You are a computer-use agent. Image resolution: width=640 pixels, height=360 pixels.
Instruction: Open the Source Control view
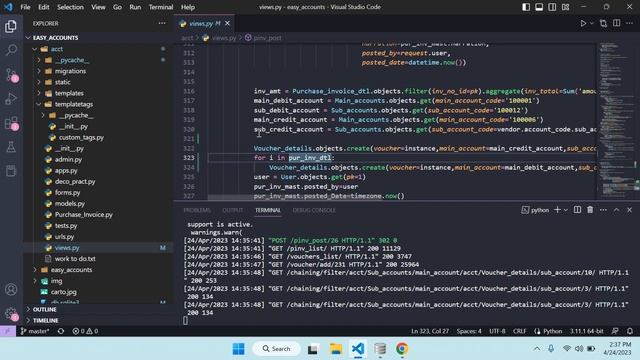[11, 75]
